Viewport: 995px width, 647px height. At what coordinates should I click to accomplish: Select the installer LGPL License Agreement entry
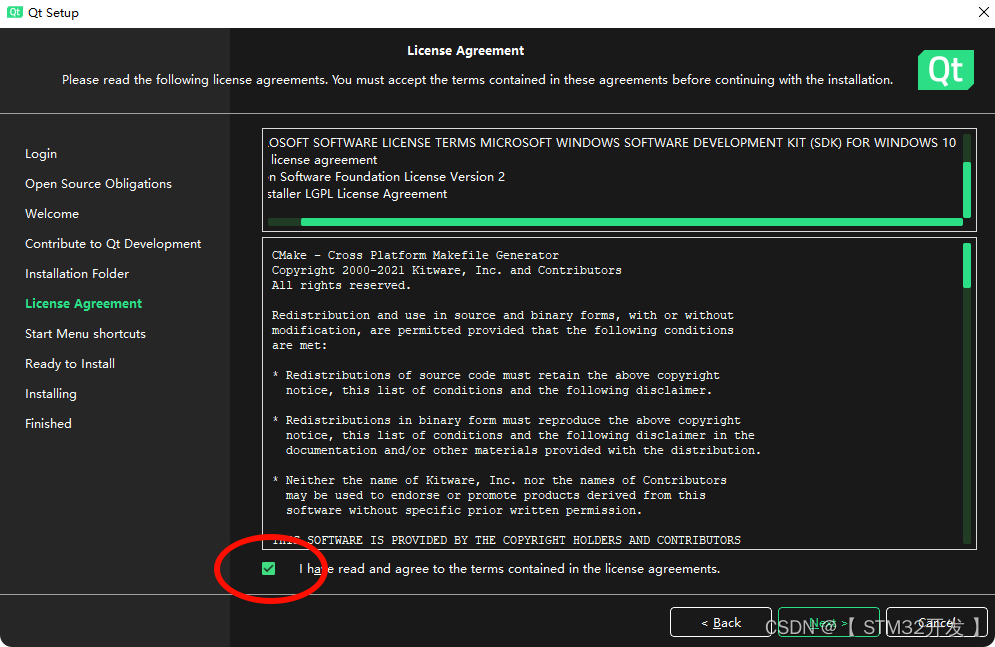click(x=357, y=194)
